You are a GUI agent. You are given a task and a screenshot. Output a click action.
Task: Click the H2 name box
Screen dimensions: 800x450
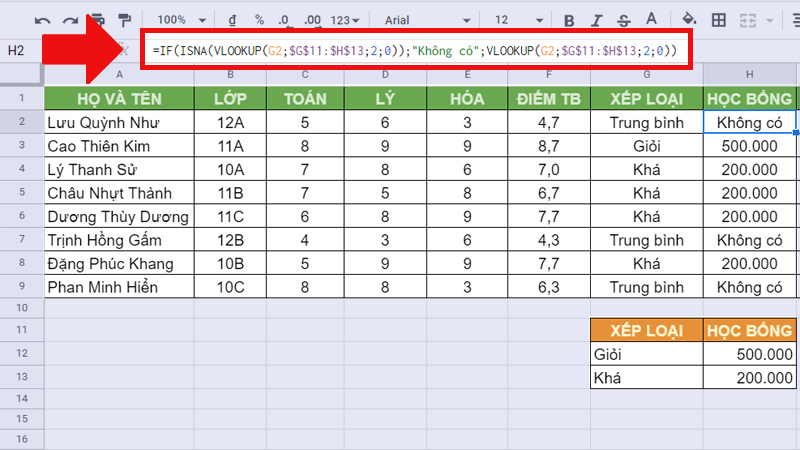tap(20, 50)
